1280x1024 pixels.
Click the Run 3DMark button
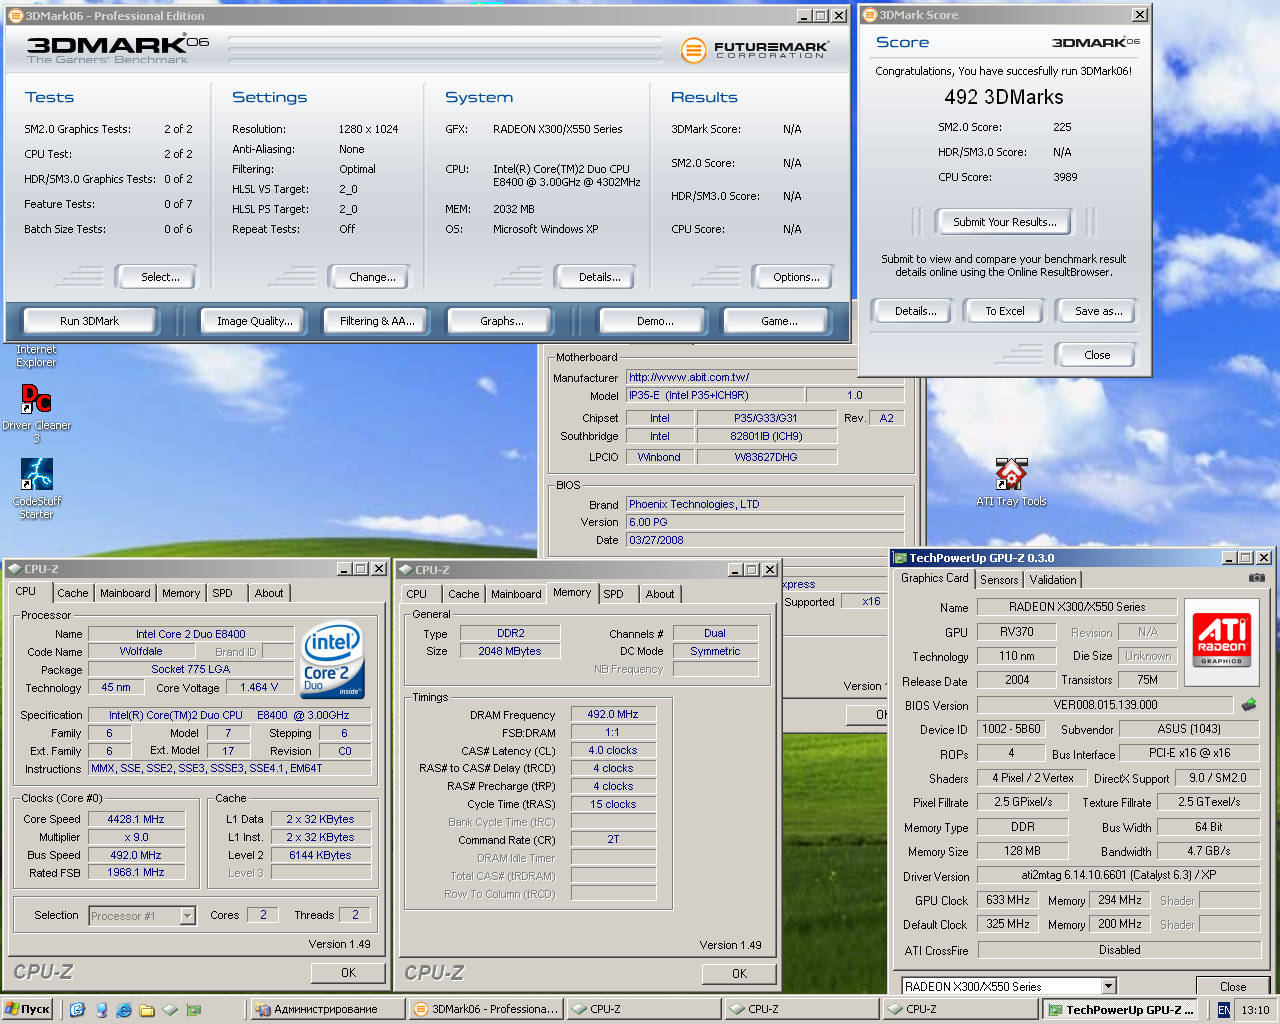(x=89, y=321)
